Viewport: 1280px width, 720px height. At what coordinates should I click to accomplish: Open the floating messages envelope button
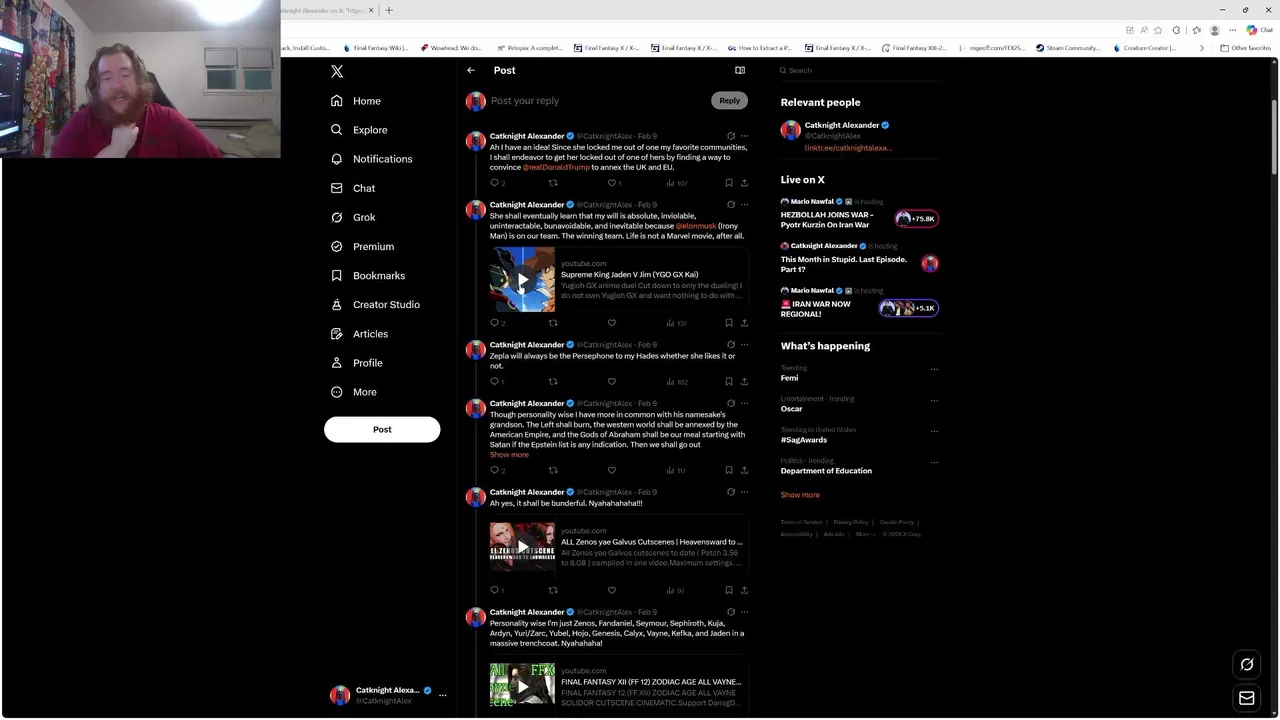(1247, 698)
